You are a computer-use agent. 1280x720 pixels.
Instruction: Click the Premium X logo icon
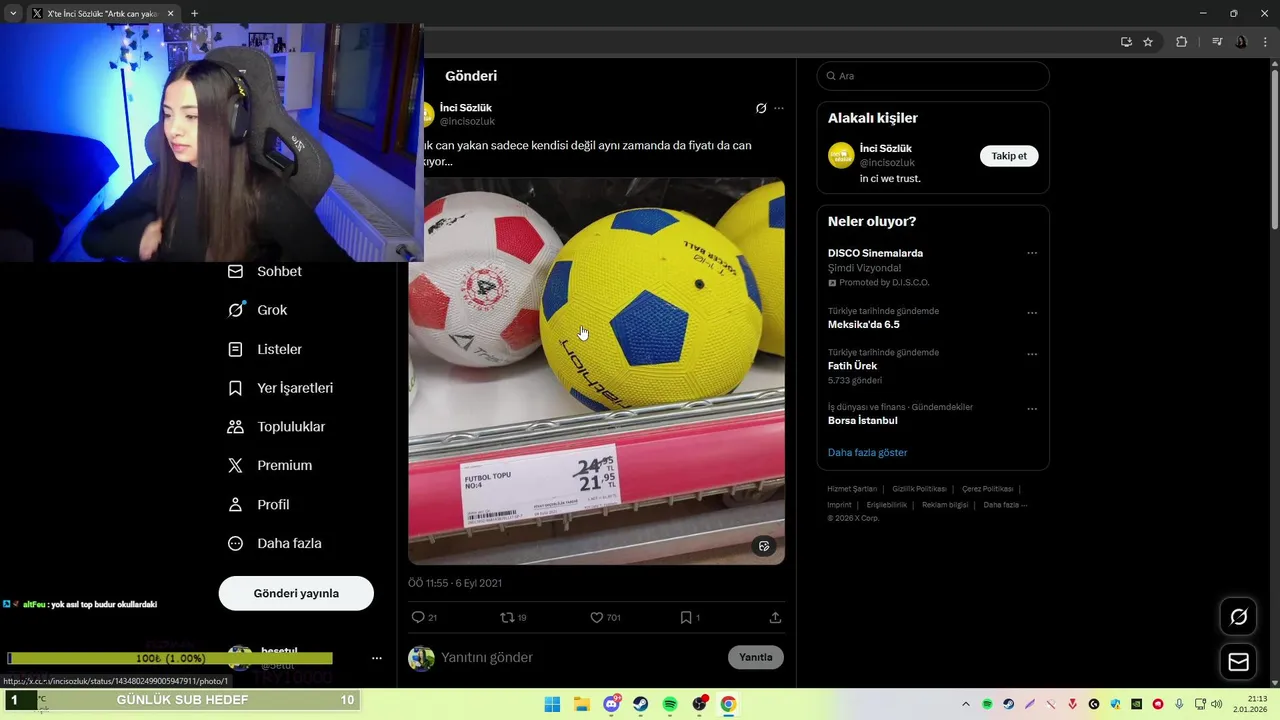(x=235, y=465)
